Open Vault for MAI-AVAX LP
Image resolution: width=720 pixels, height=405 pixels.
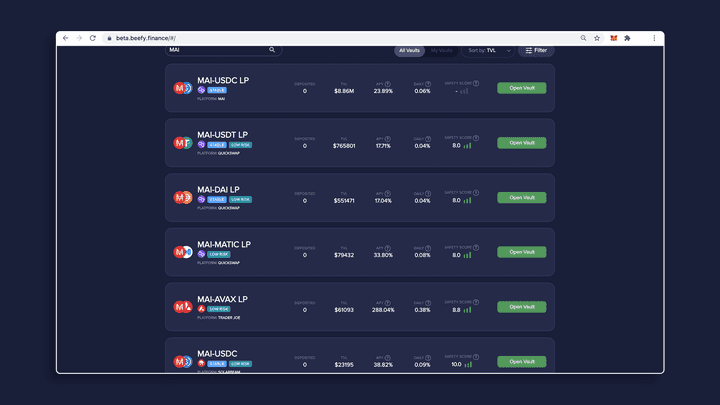(521, 307)
